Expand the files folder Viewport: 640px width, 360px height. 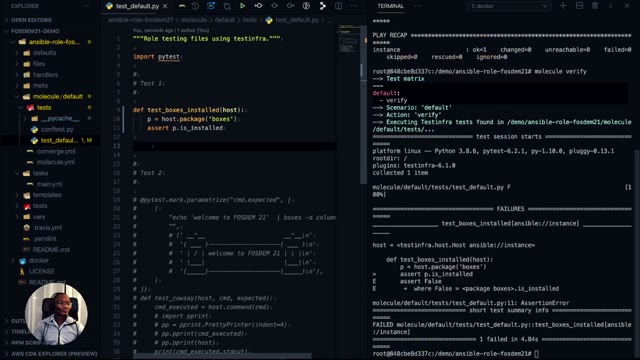click(x=39, y=64)
